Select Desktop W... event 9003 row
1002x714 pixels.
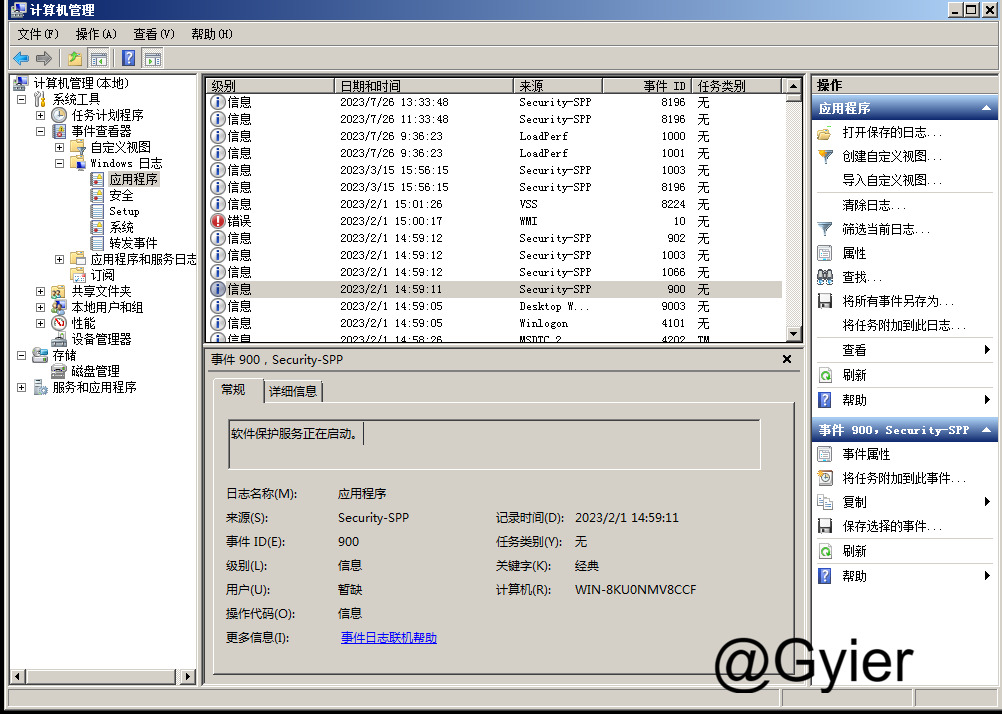pos(495,306)
